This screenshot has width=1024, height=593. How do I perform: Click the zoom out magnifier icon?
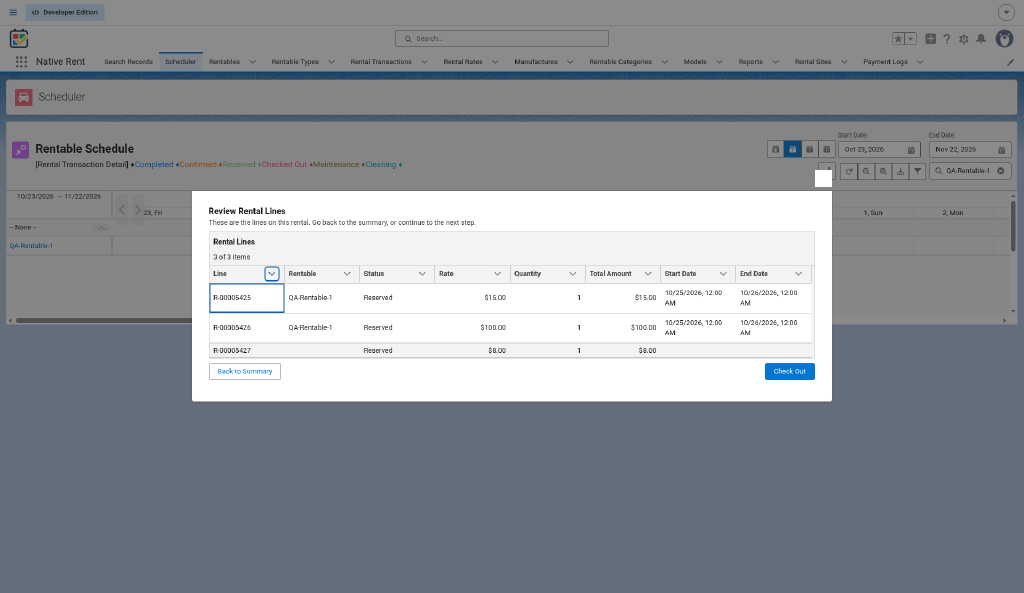[866, 171]
